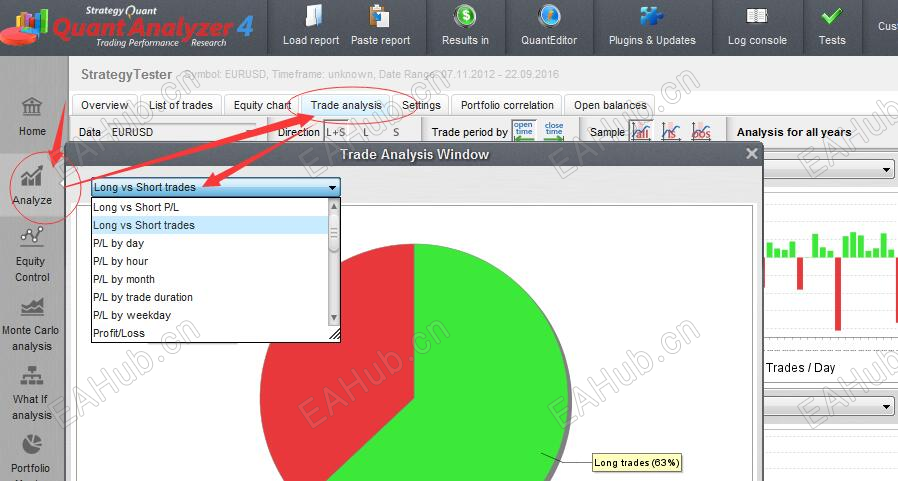
Task: Select the All sample icon
Action: (x=641, y=132)
